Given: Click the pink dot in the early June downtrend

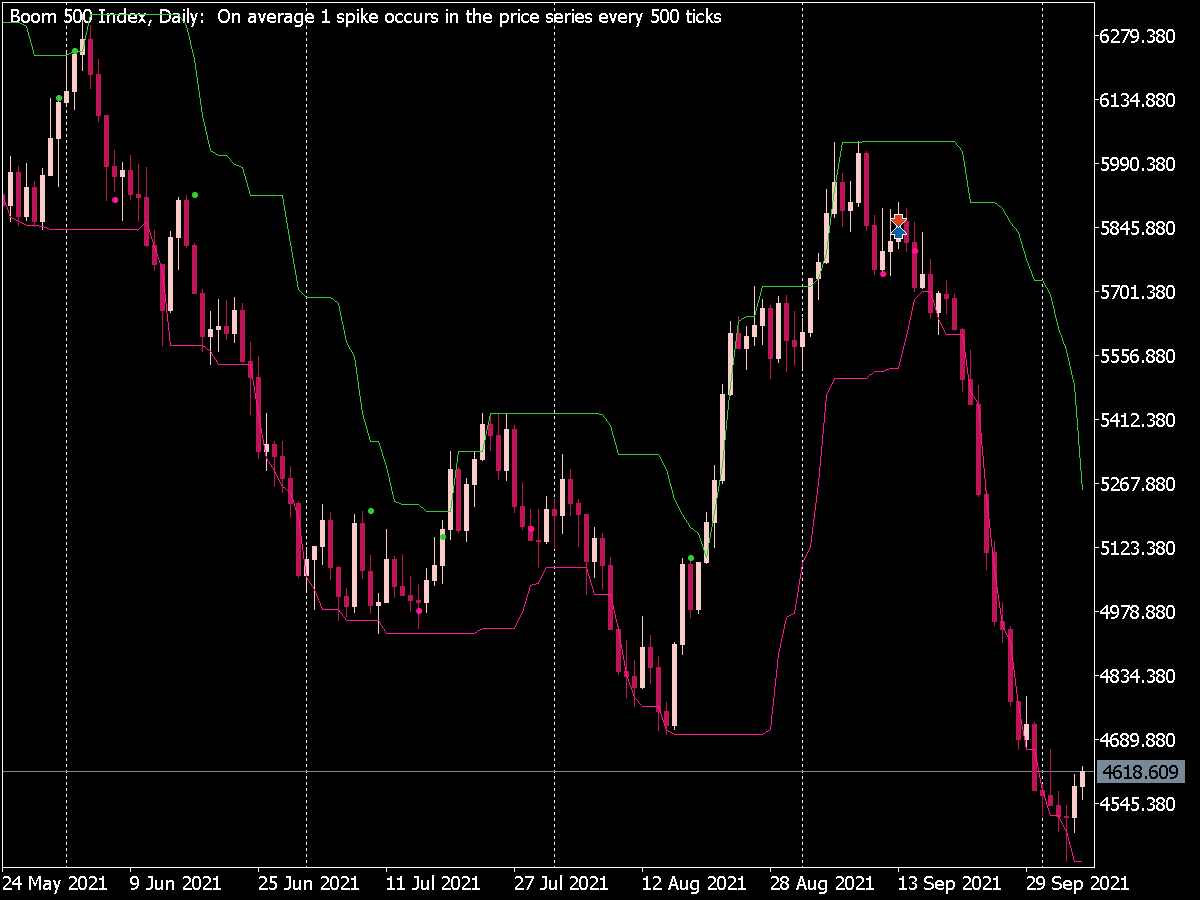Looking at the screenshot, I should pos(115,200).
